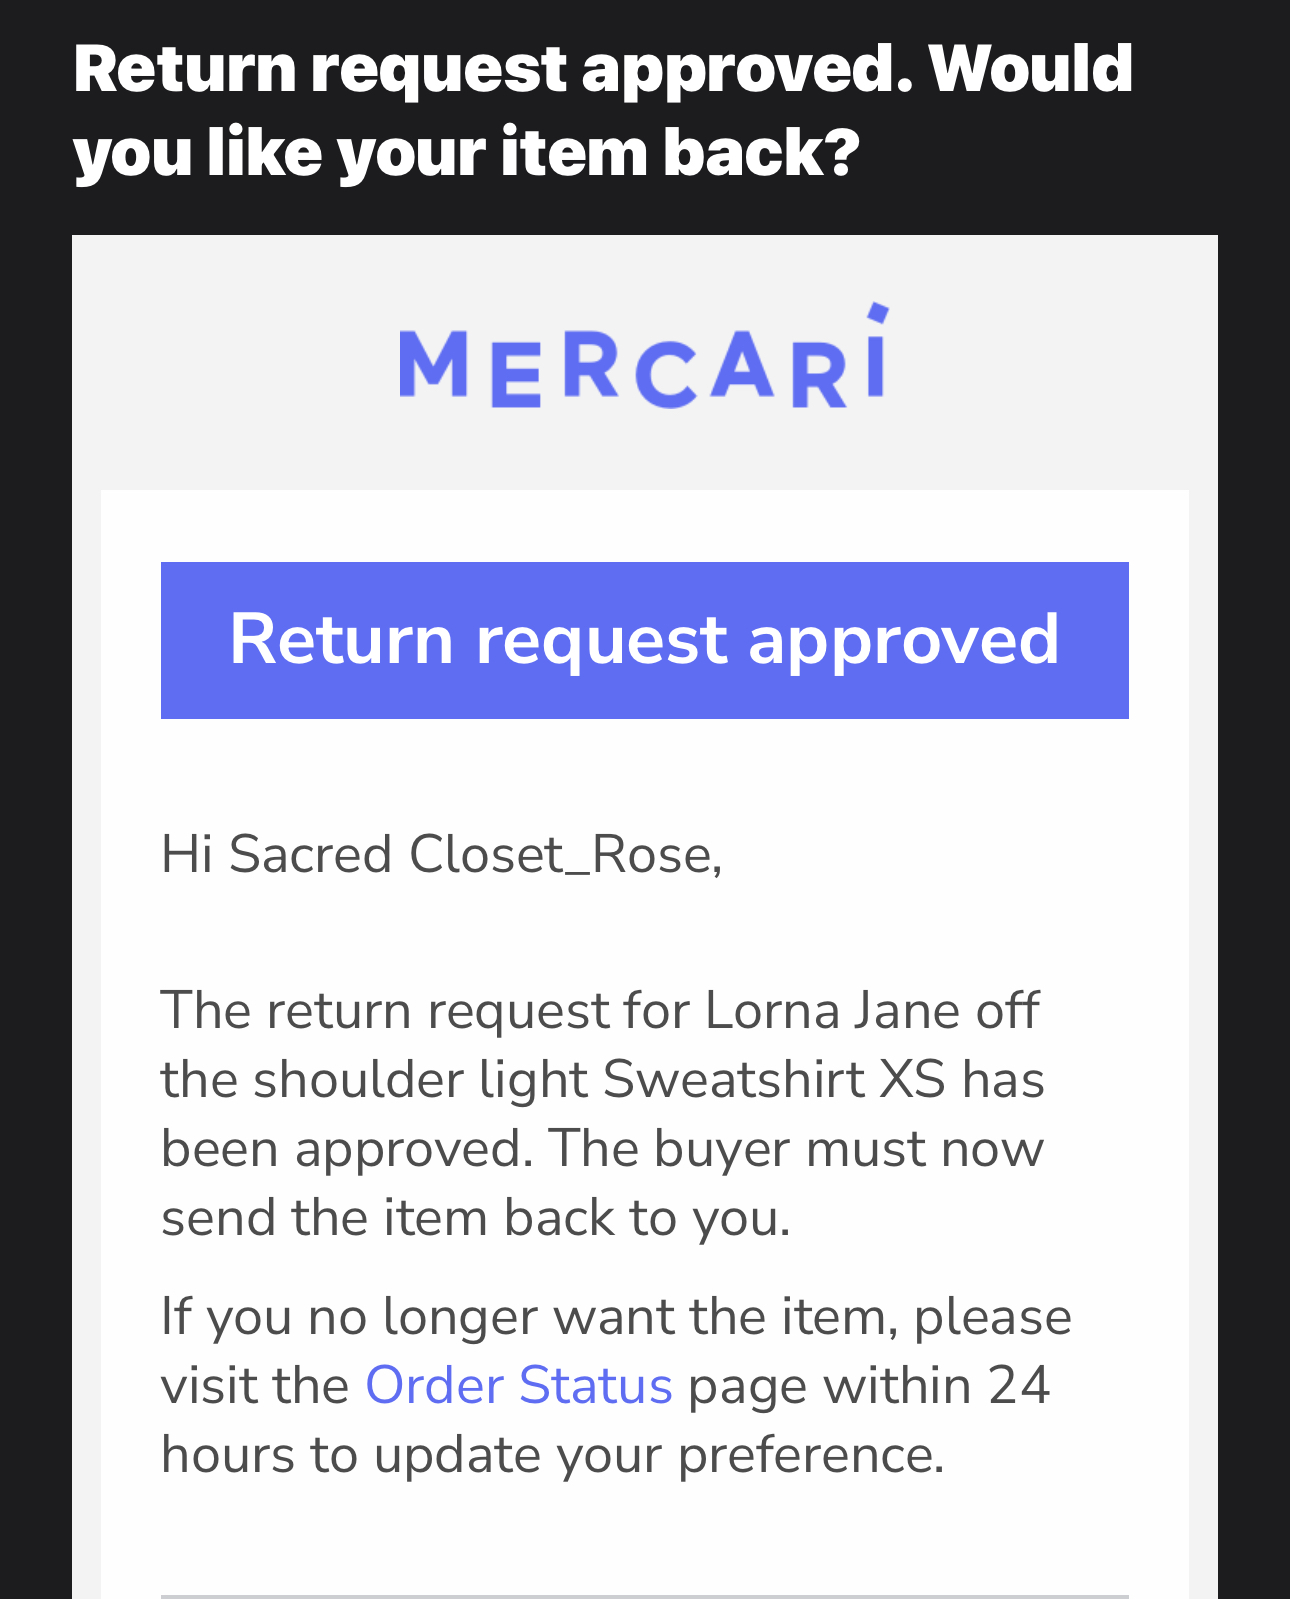This screenshot has height=1599, width=1290.
Task: Click the email subject headline
Action: coord(602,70)
